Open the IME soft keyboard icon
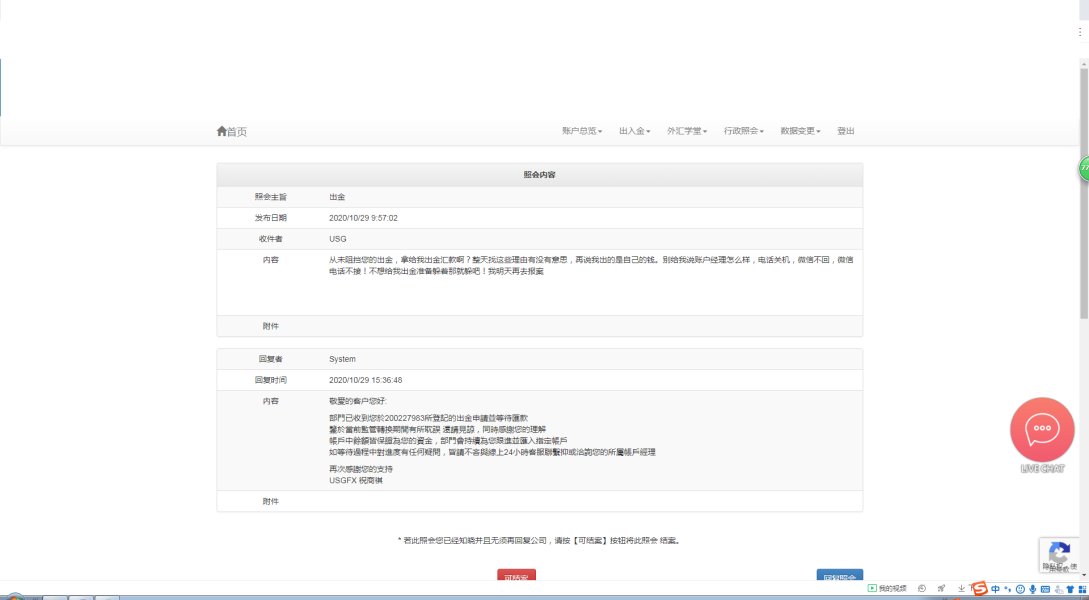1089x600 pixels. click(1045, 589)
